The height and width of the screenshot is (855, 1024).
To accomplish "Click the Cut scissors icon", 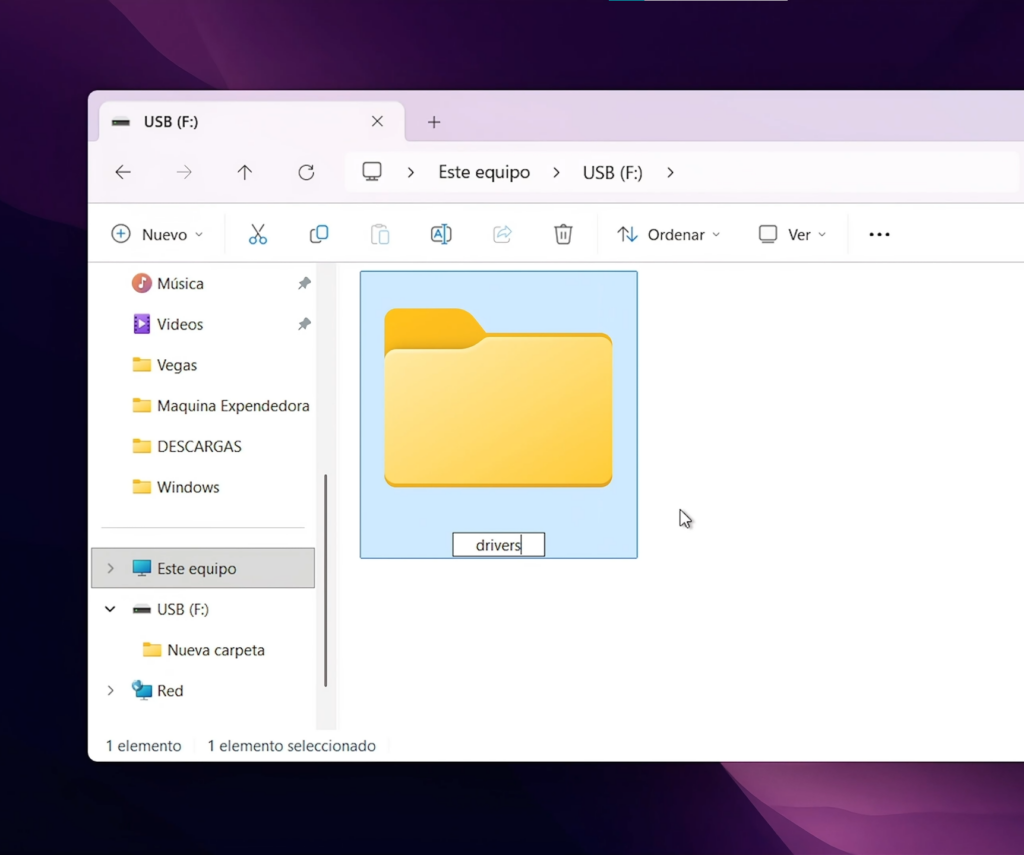I will click(257, 234).
